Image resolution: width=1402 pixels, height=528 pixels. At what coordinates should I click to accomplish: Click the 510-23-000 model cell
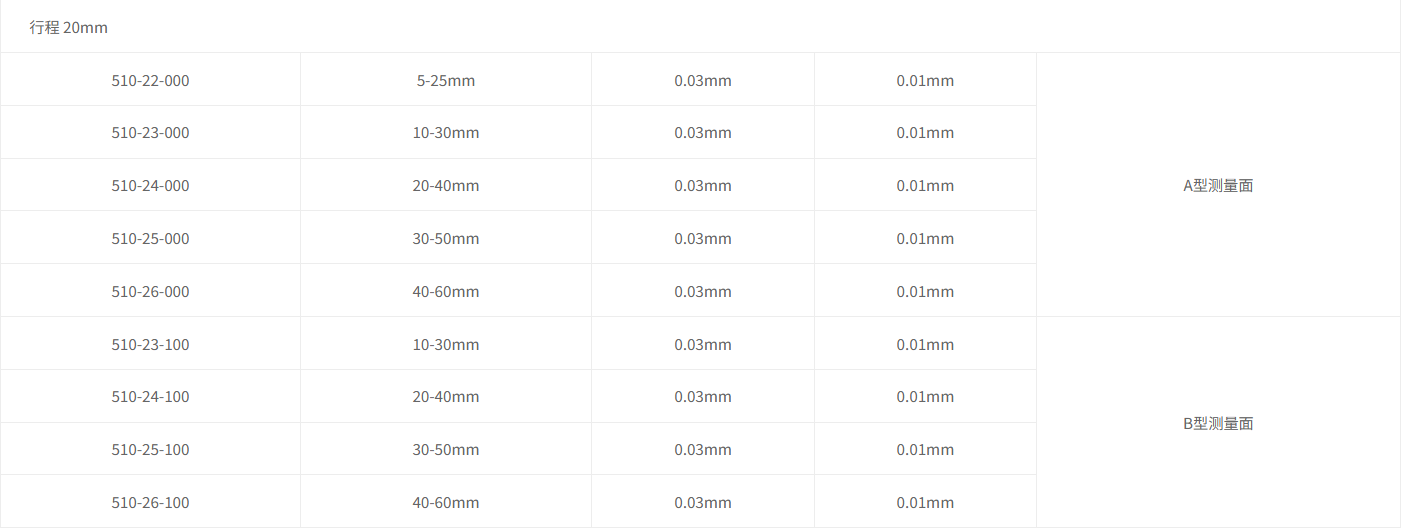pos(150,133)
